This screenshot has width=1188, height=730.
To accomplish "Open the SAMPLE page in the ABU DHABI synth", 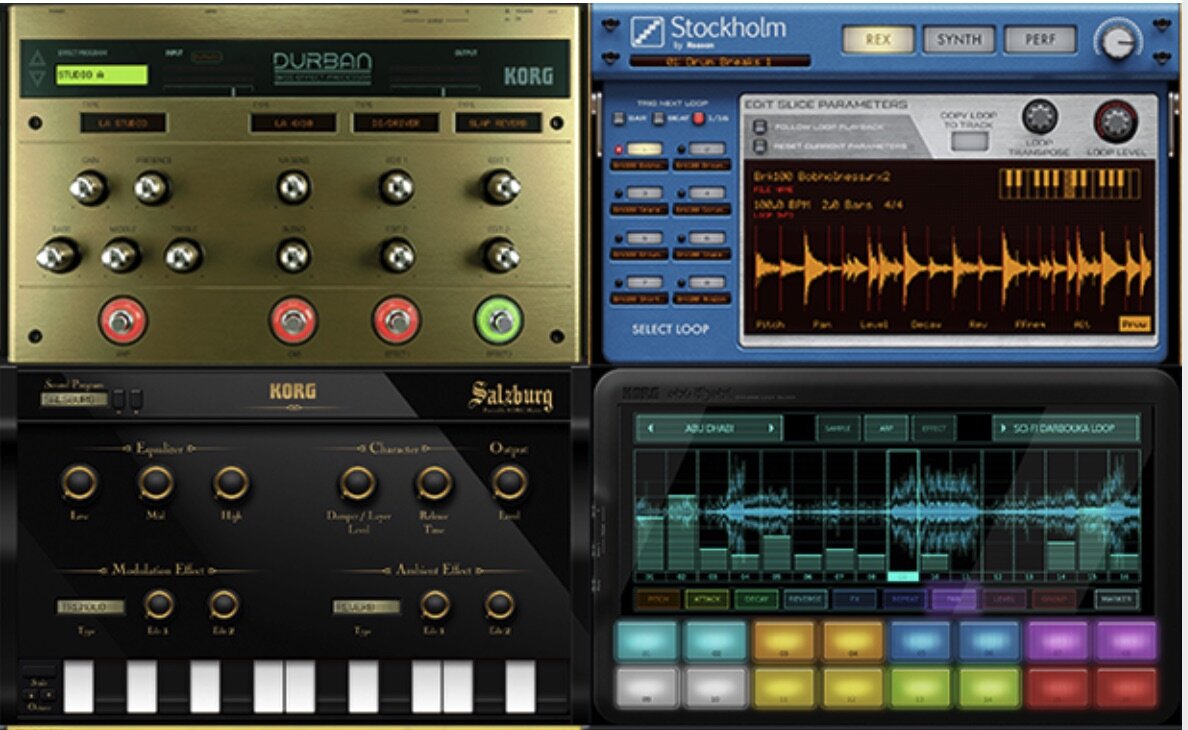I will pyautogui.click(x=838, y=429).
